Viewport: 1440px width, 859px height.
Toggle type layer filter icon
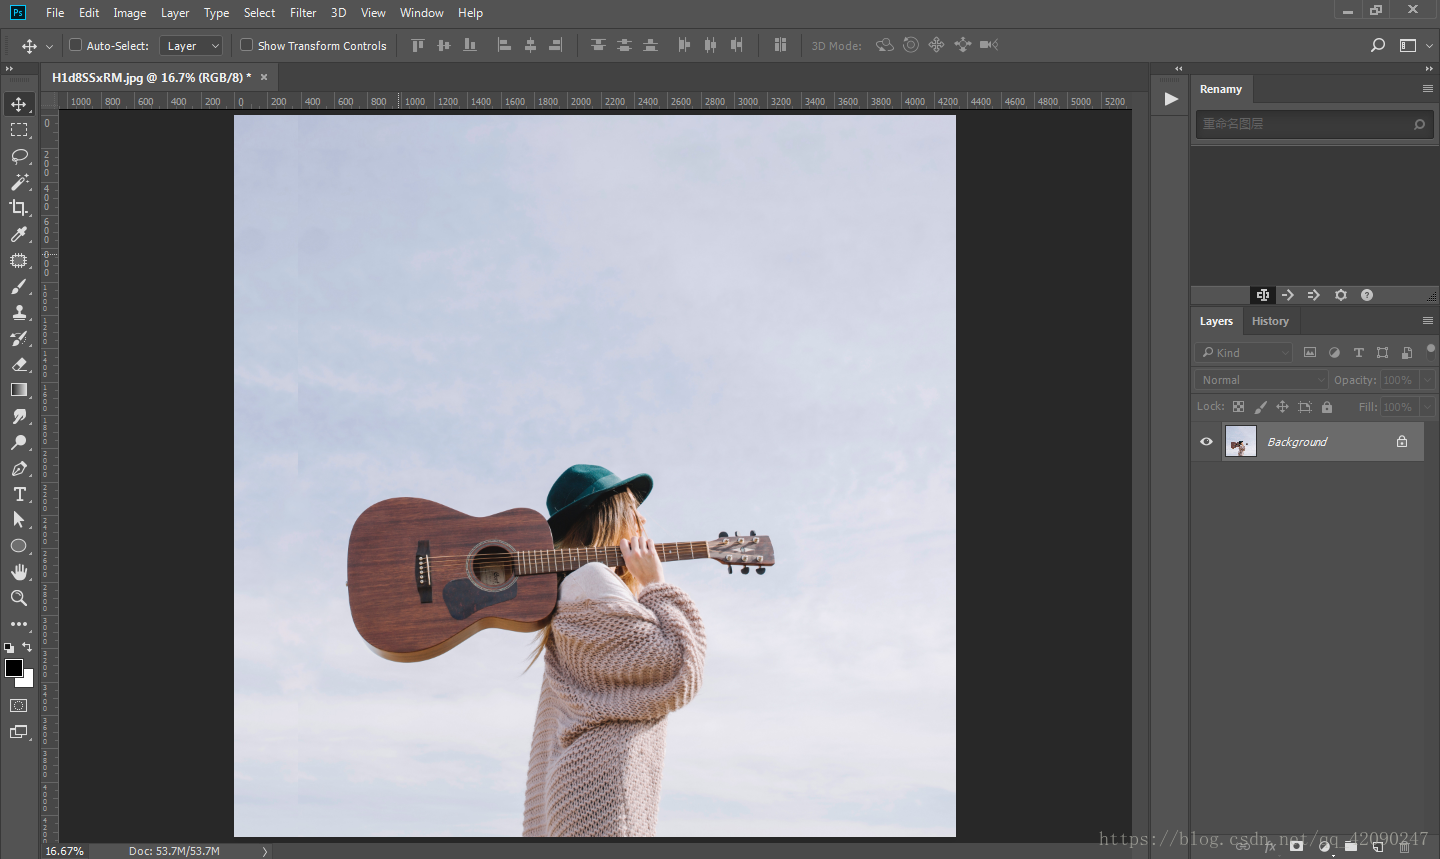point(1358,352)
